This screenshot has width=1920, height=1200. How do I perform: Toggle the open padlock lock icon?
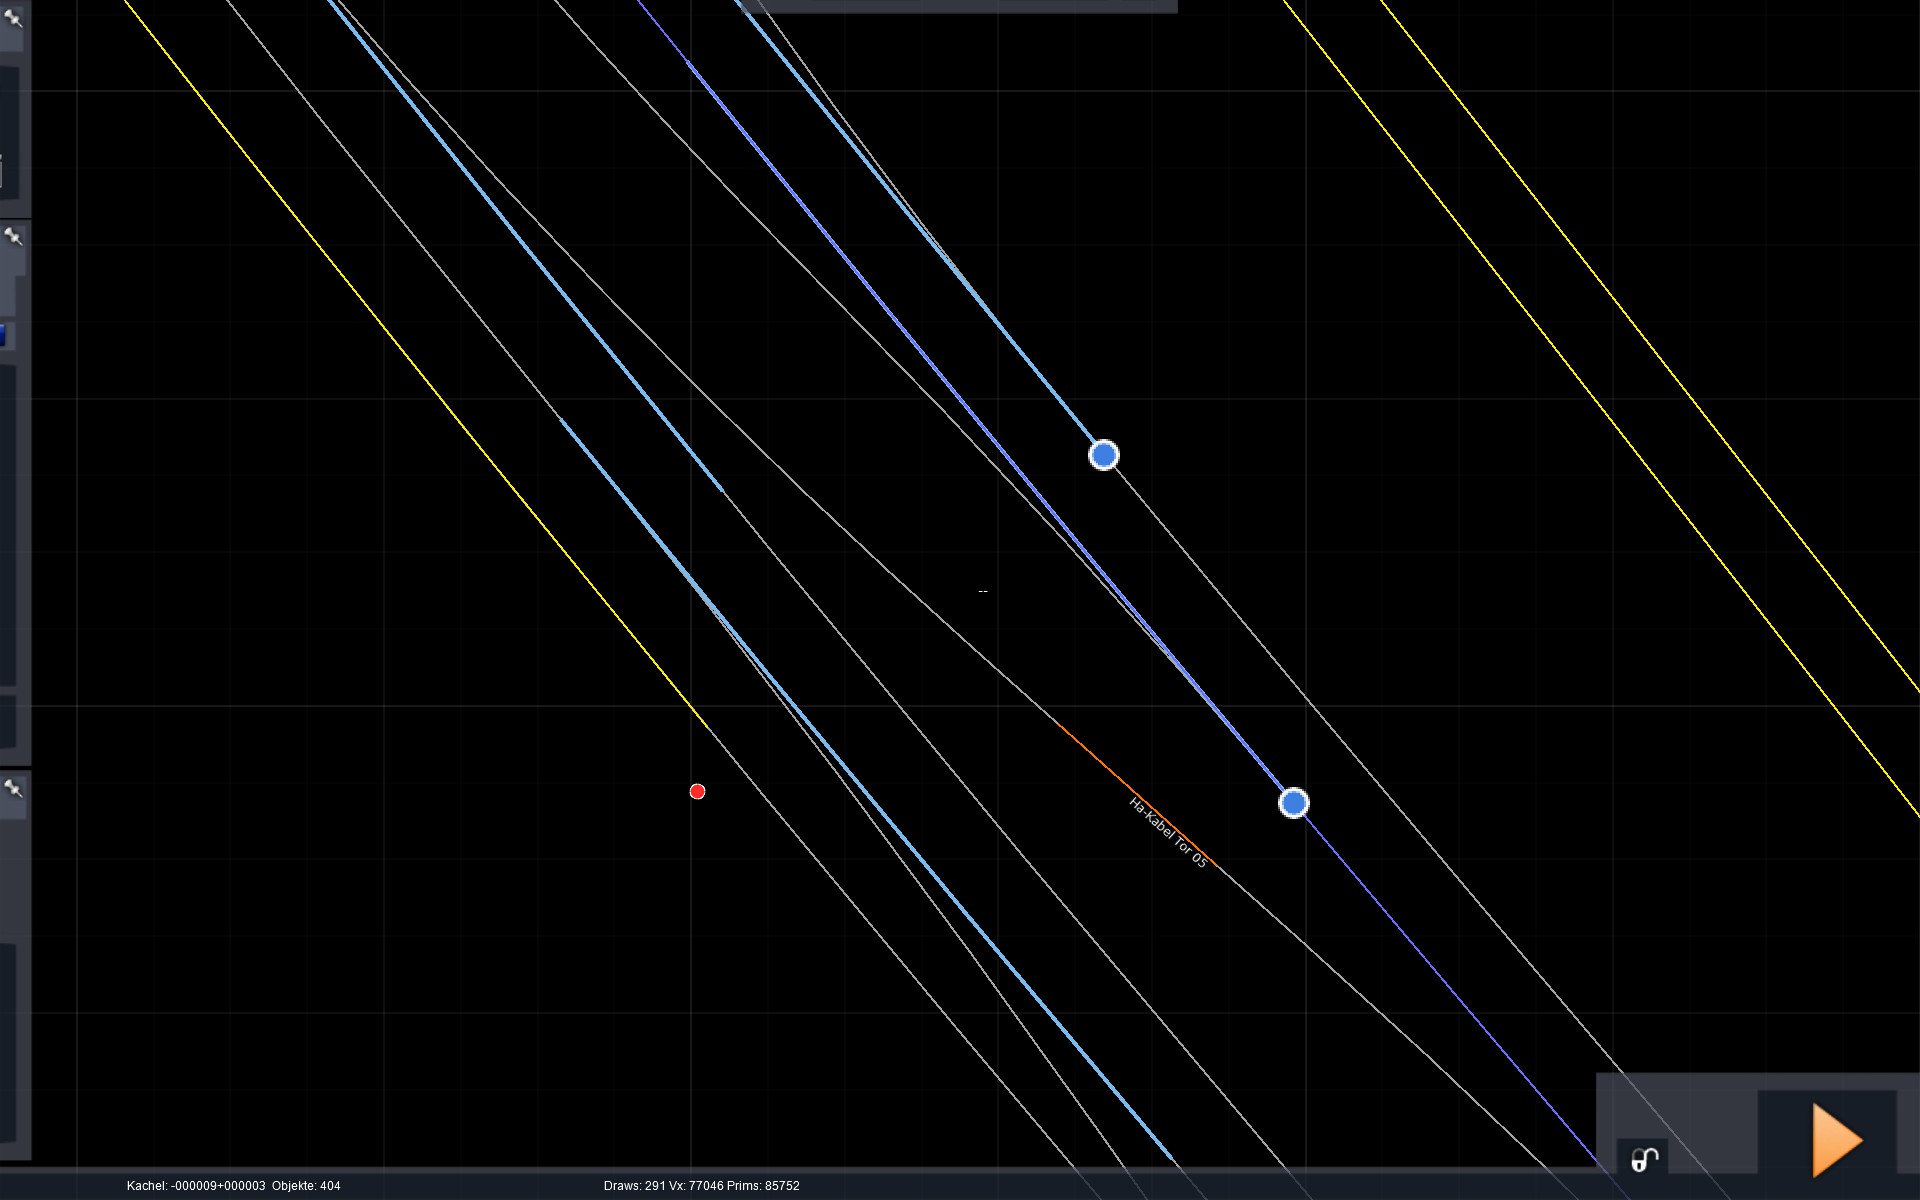click(x=1644, y=1159)
